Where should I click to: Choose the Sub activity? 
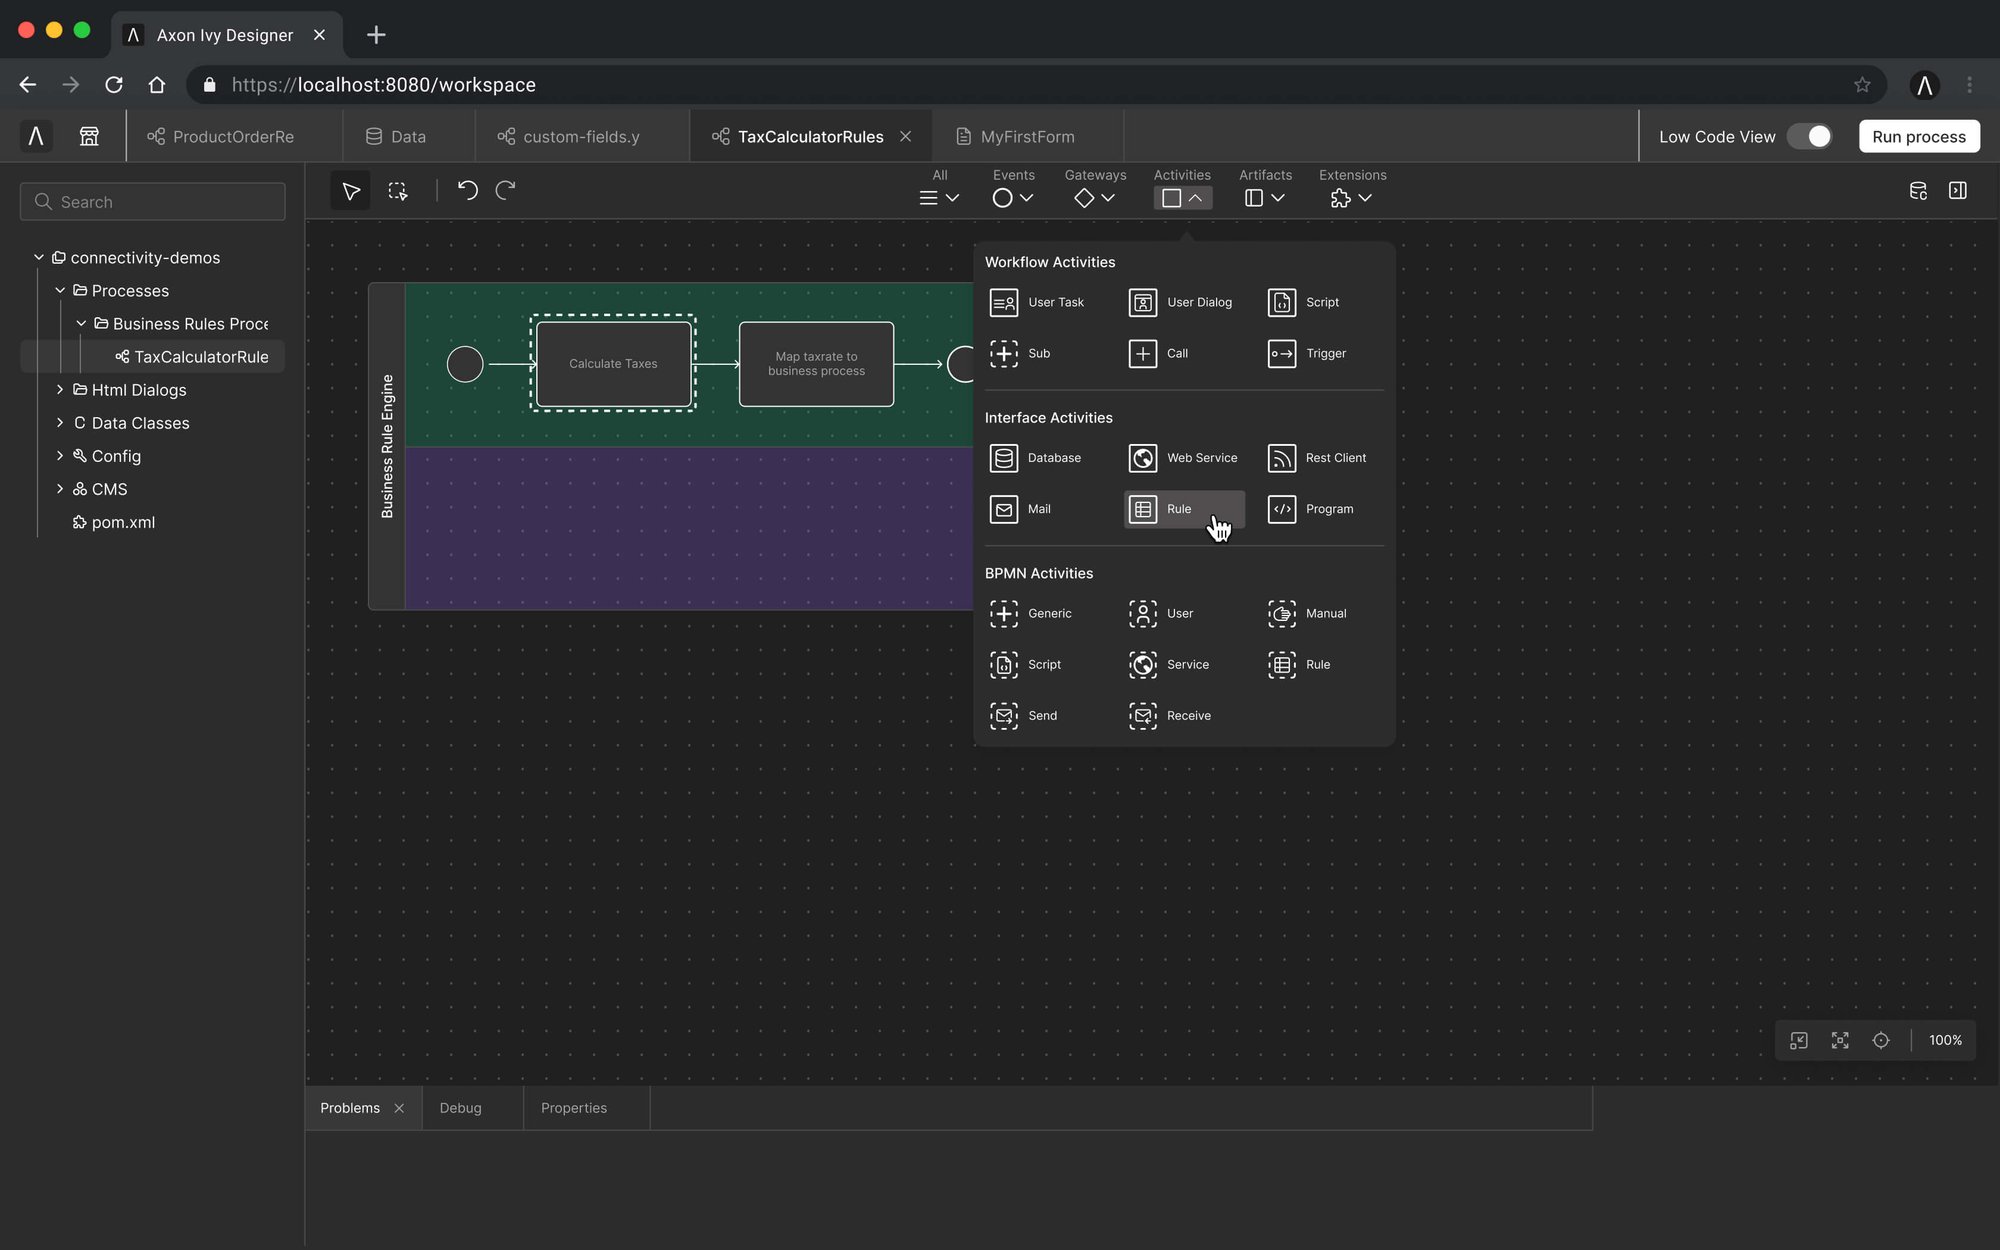pyautogui.click(x=1020, y=353)
